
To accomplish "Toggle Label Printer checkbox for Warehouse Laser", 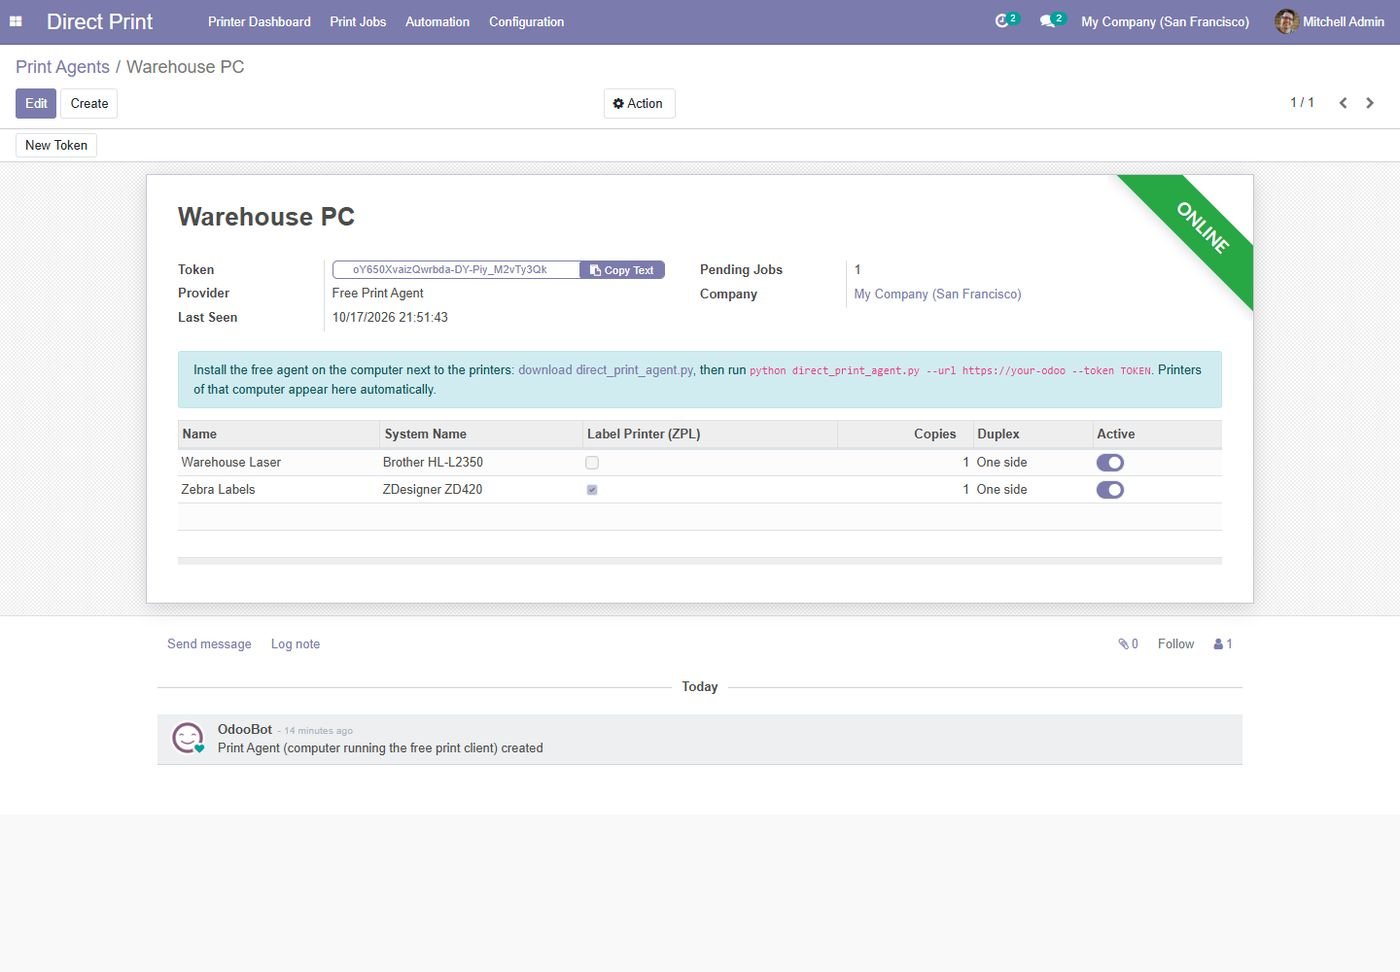I will [592, 463].
